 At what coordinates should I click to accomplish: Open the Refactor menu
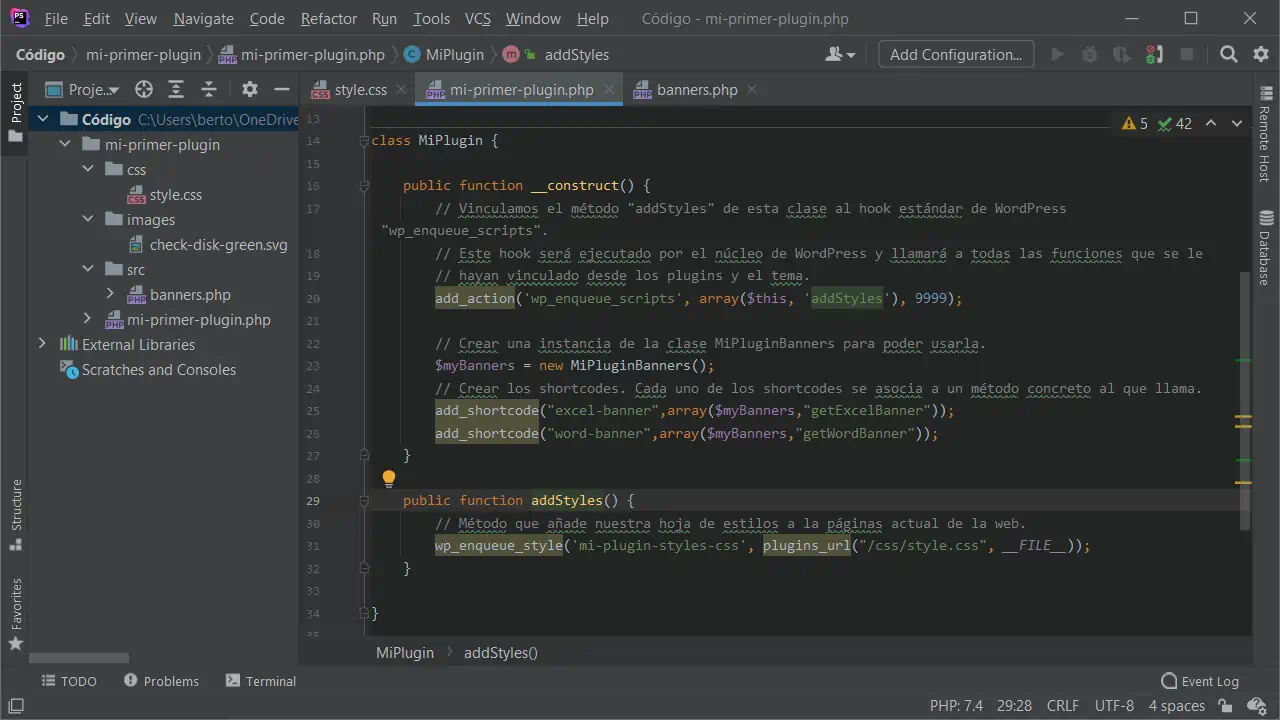pyautogui.click(x=328, y=18)
